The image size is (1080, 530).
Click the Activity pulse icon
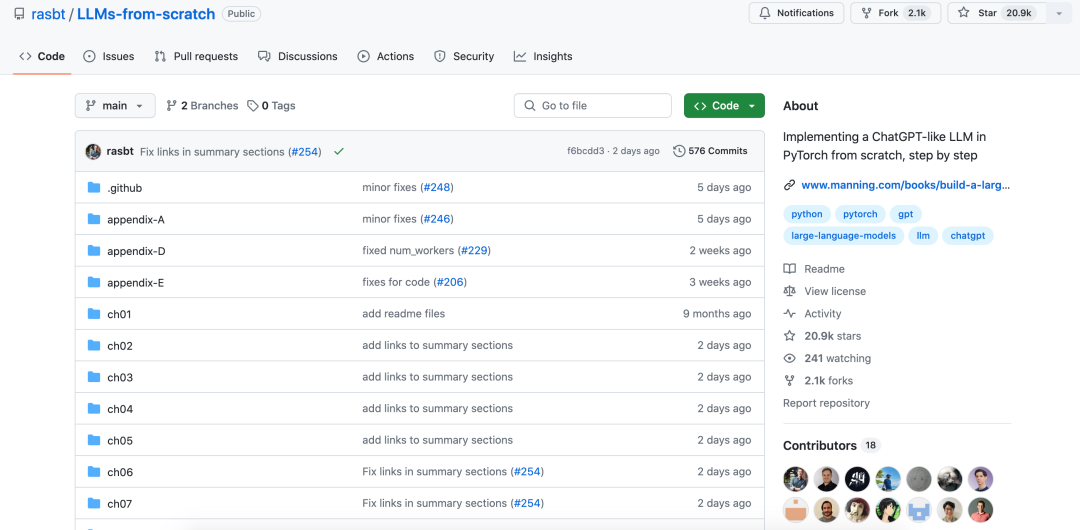pos(789,314)
